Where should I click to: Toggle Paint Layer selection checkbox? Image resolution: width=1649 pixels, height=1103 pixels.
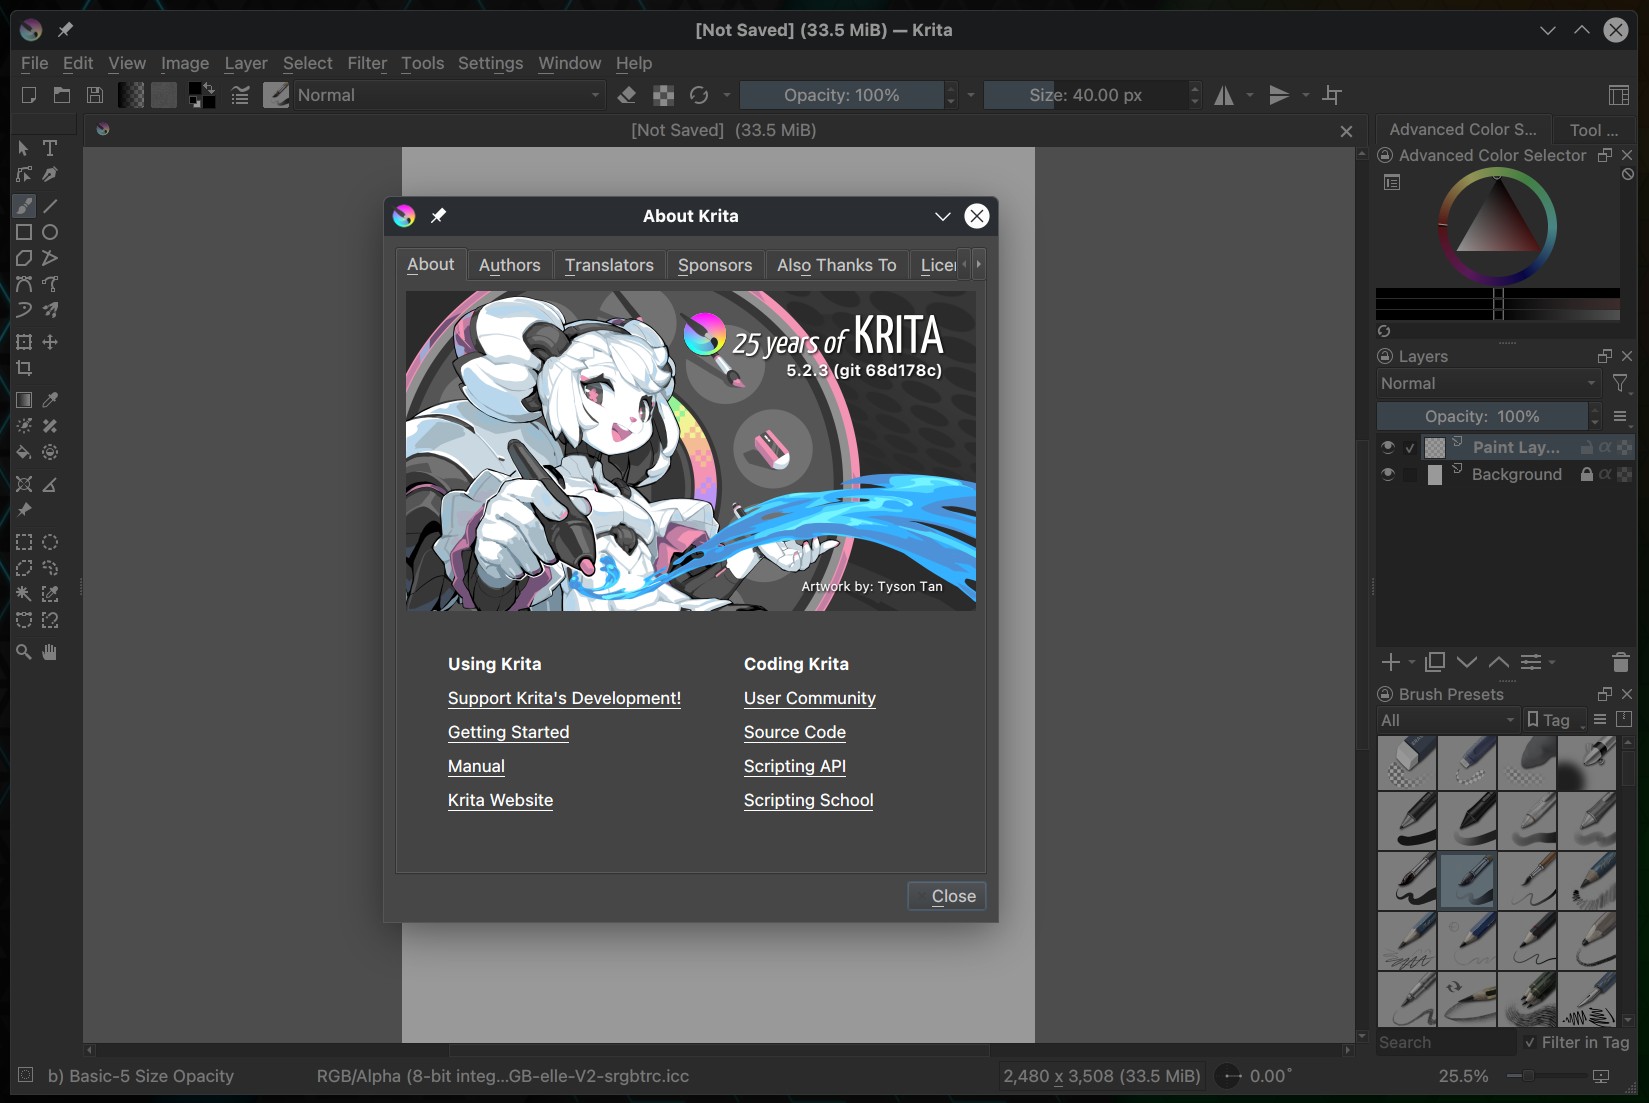coord(1410,447)
